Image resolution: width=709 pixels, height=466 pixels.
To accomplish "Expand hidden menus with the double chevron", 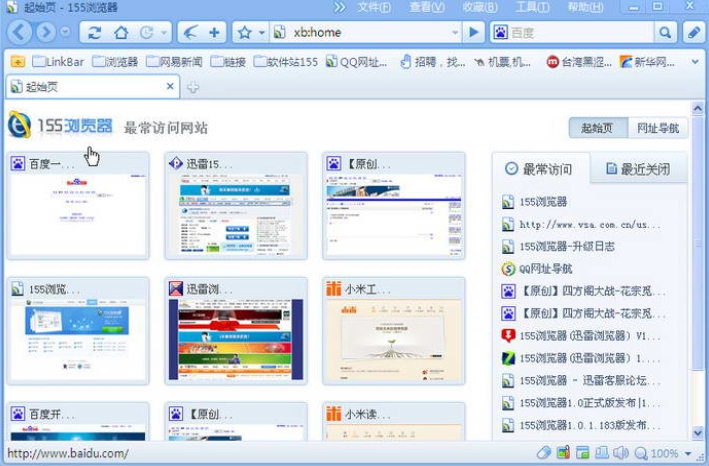I will click(x=339, y=7).
